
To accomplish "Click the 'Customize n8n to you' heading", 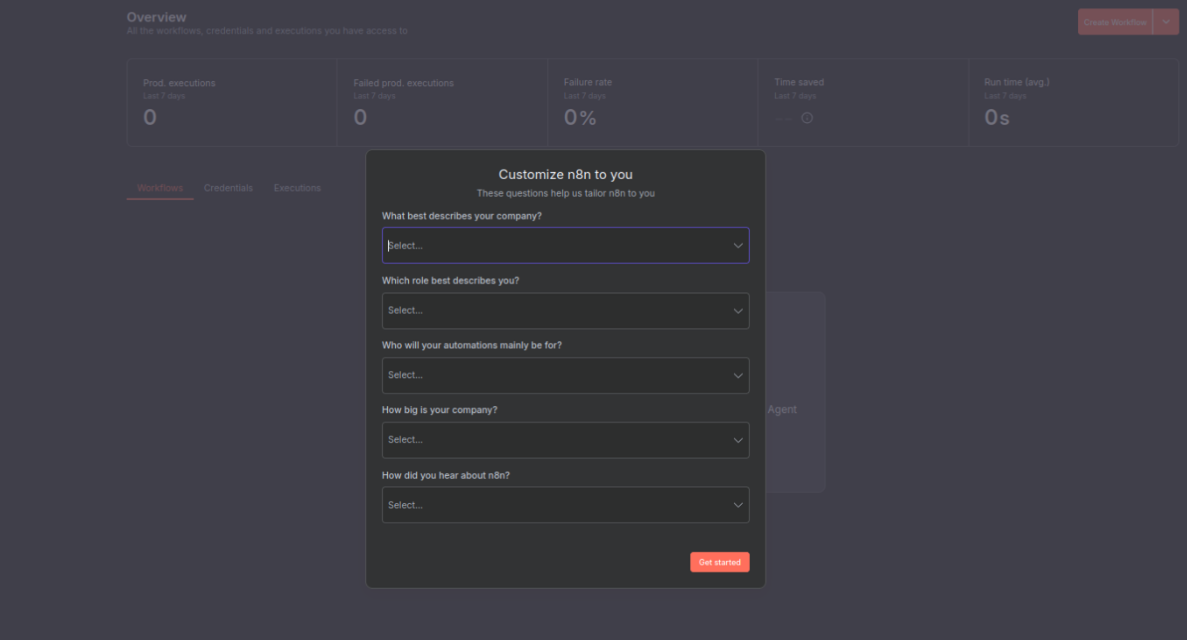I will coord(565,175).
